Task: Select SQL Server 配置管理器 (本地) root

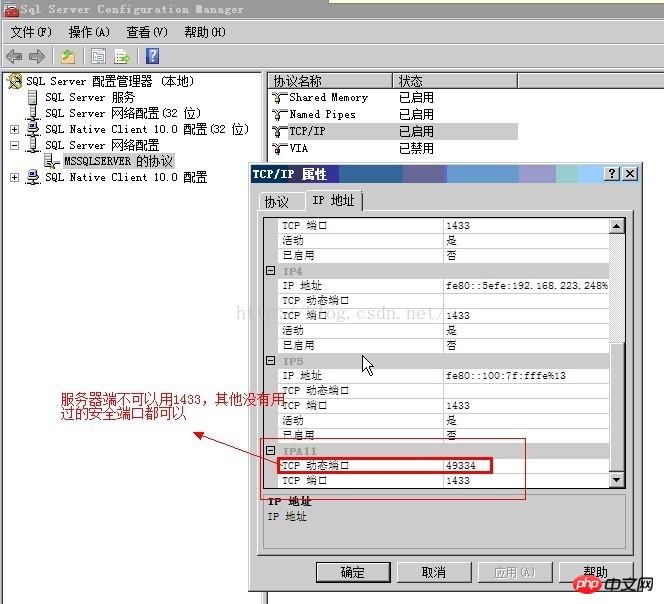Action: click(110, 81)
